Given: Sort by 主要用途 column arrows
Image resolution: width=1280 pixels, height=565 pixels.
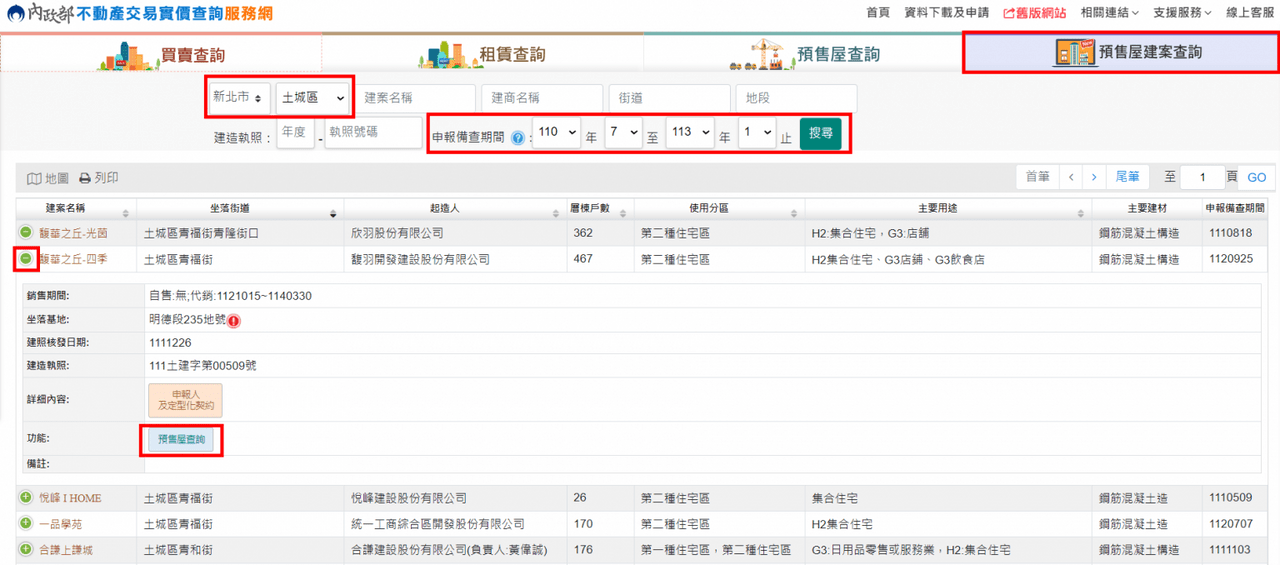Looking at the screenshot, I should pyautogui.click(x=1080, y=213).
